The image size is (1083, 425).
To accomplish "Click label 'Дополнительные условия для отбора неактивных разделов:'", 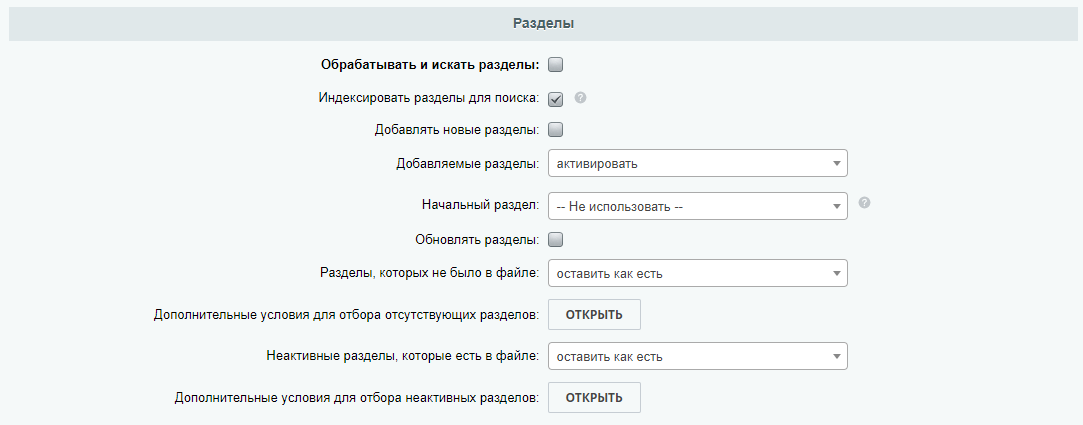I will (x=357, y=398).
